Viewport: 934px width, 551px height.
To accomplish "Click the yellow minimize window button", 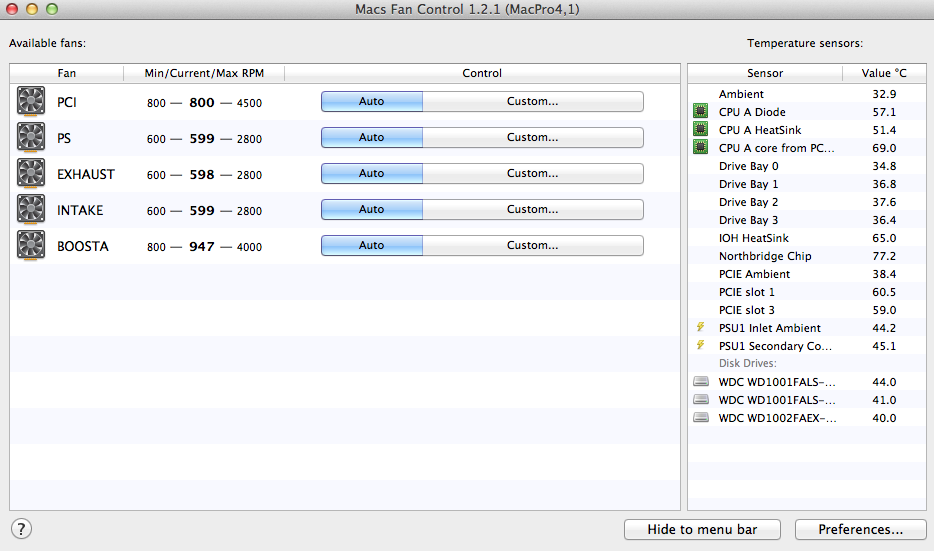I will point(32,9).
